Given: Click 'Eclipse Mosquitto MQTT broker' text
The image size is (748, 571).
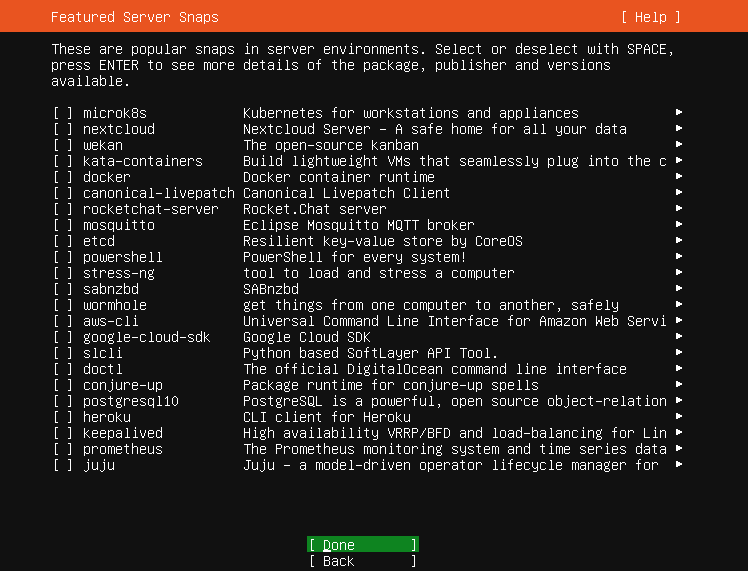Looking at the screenshot, I should coord(359,225).
